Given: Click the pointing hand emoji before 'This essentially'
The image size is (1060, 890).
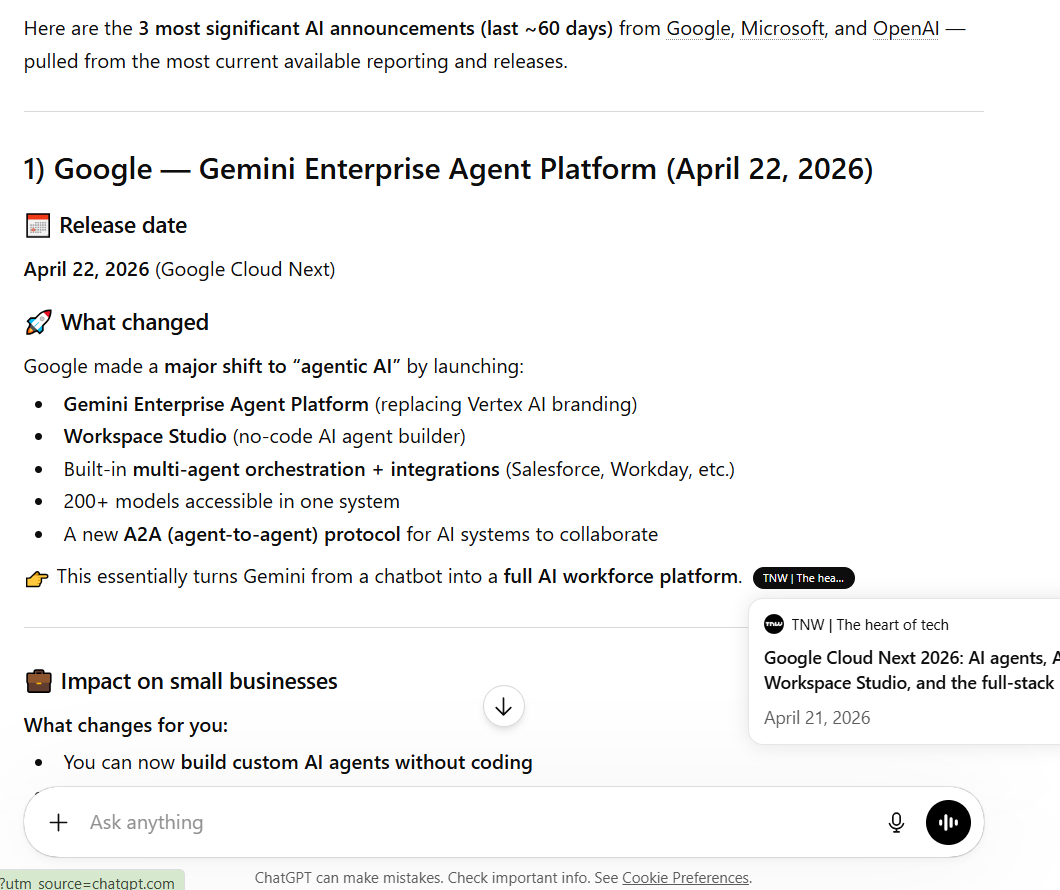Looking at the screenshot, I should [x=37, y=578].
